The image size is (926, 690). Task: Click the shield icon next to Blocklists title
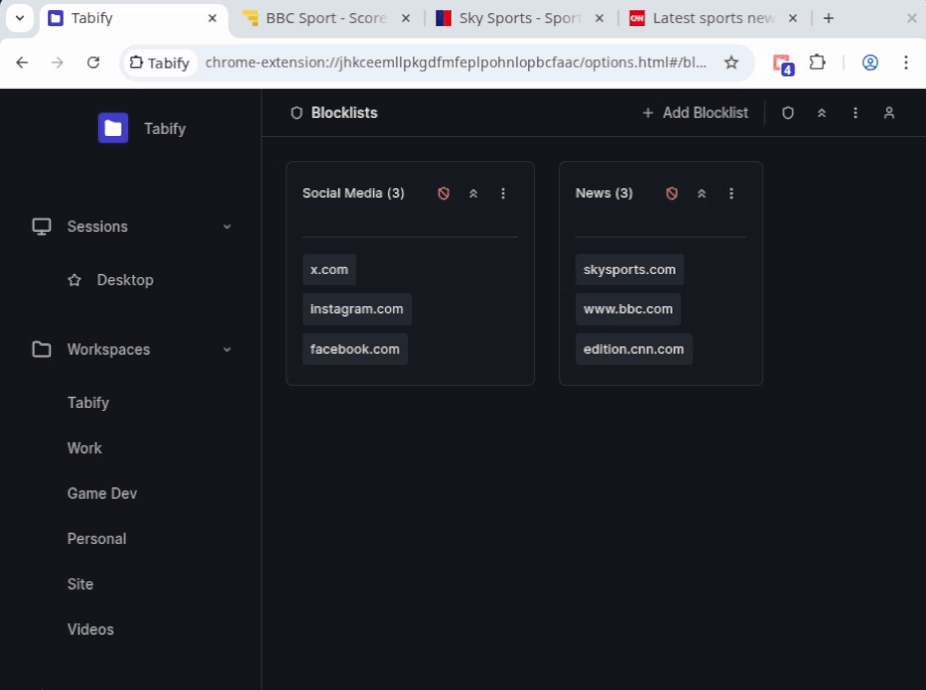[296, 113]
